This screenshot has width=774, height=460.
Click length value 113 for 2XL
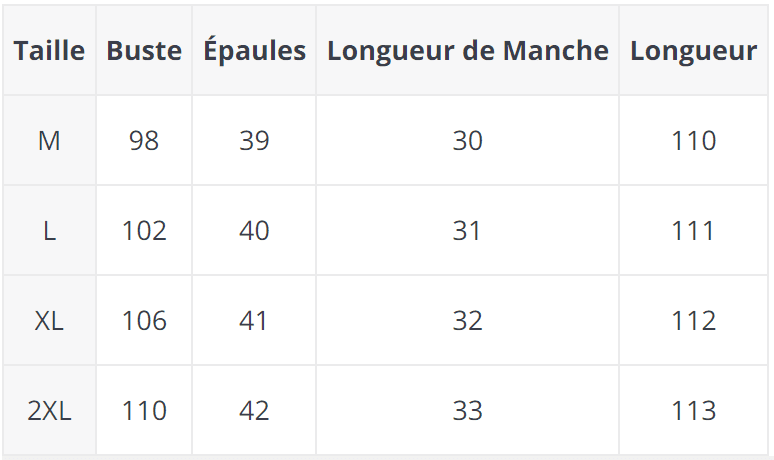click(x=693, y=411)
